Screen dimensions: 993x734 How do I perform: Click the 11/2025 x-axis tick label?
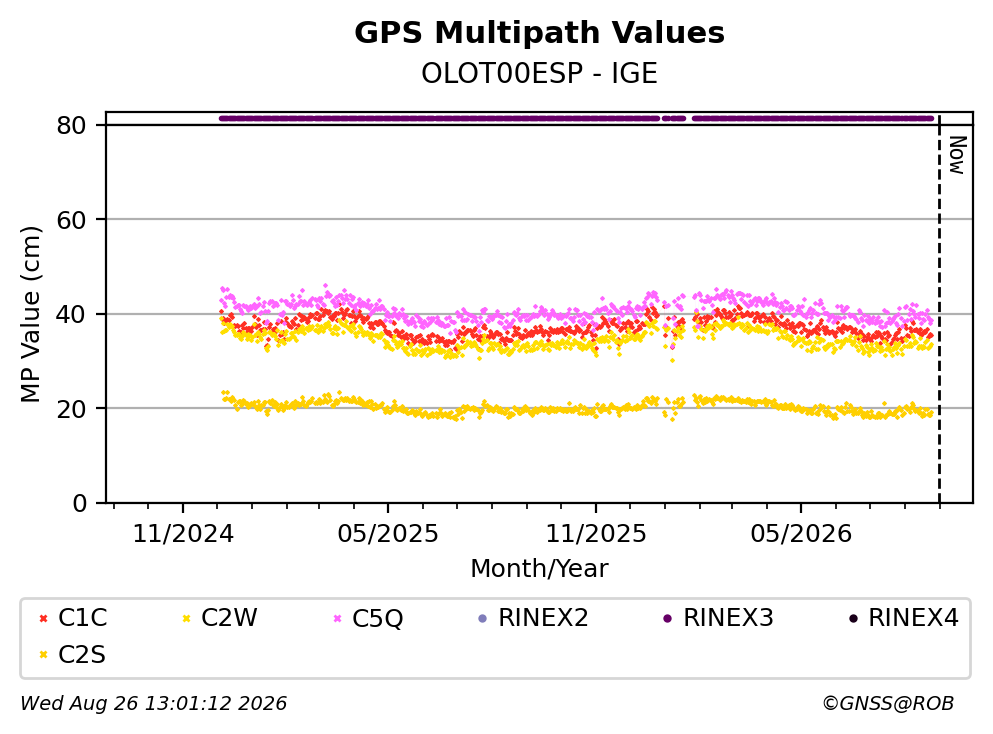pos(596,534)
